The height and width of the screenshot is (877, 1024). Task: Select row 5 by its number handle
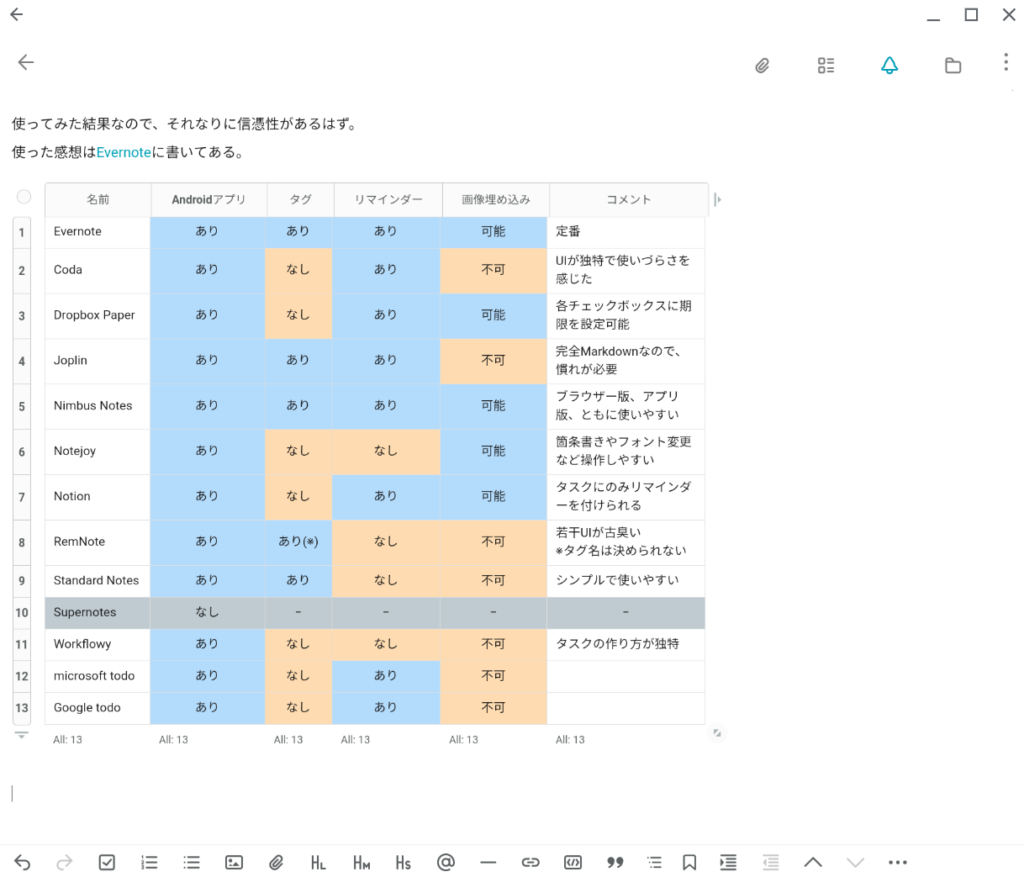pyautogui.click(x=22, y=407)
